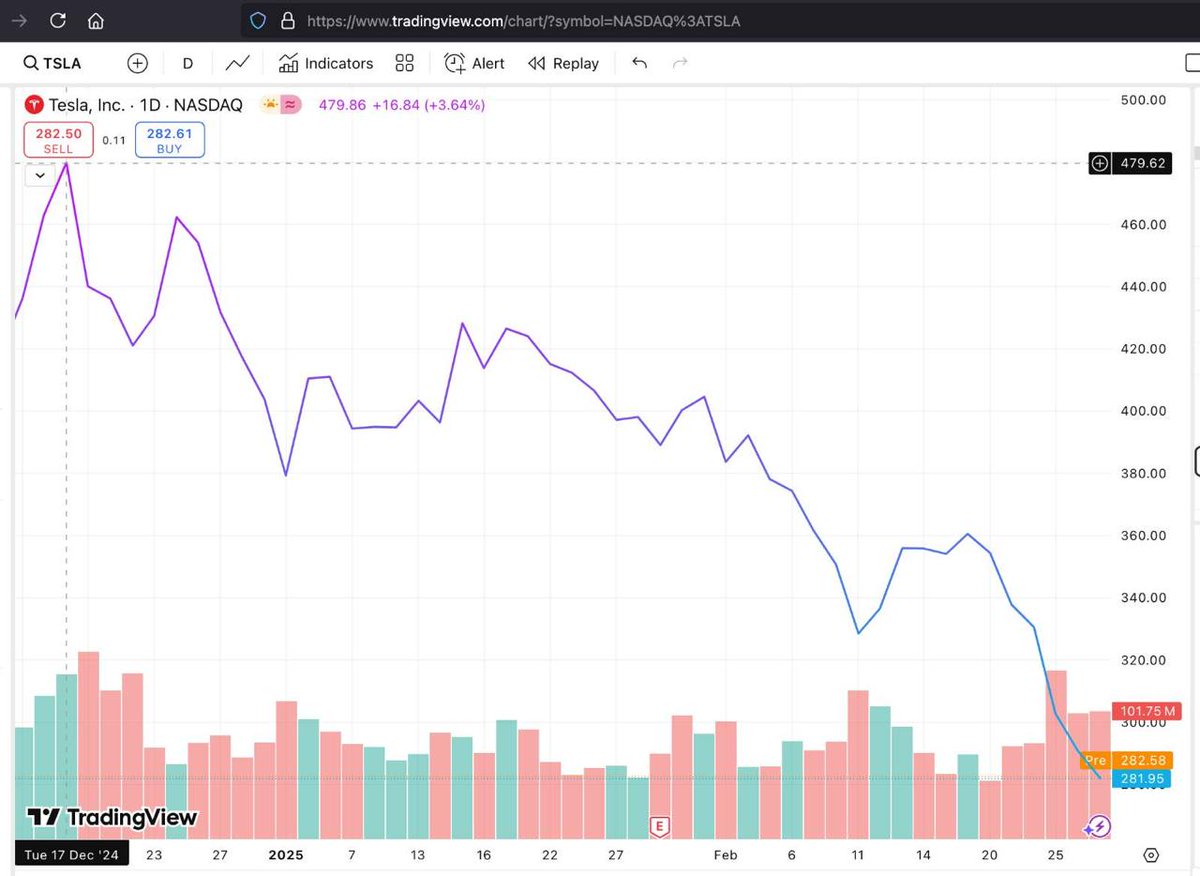Click the Feb axis label
Image resolution: width=1200 pixels, height=876 pixels.
tap(726, 855)
